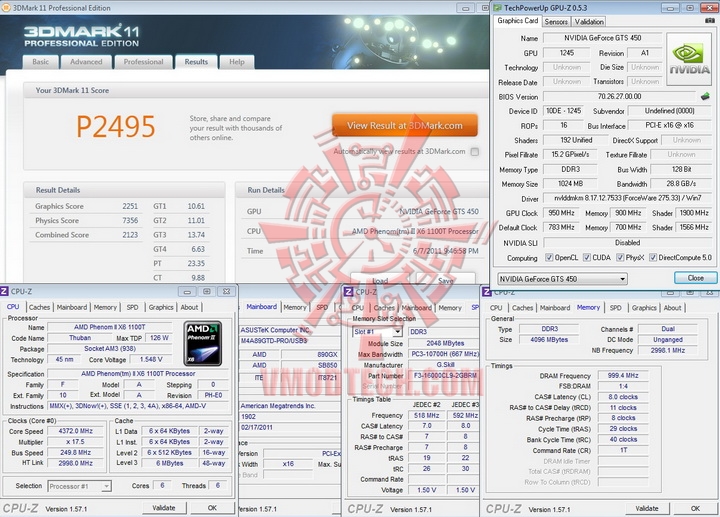
Task: Select the Graphics Card tab in GPU-Z
Action: pyautogui.click(x=518, y=21)
